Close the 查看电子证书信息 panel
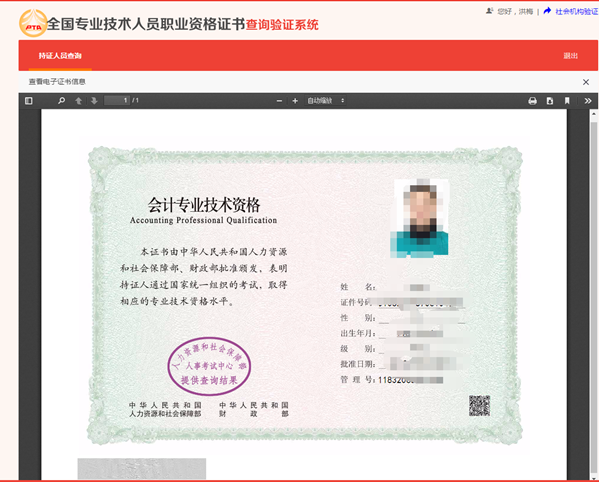Image resolution: width=599 pixels, height=482 pixels. click(586, 82)
